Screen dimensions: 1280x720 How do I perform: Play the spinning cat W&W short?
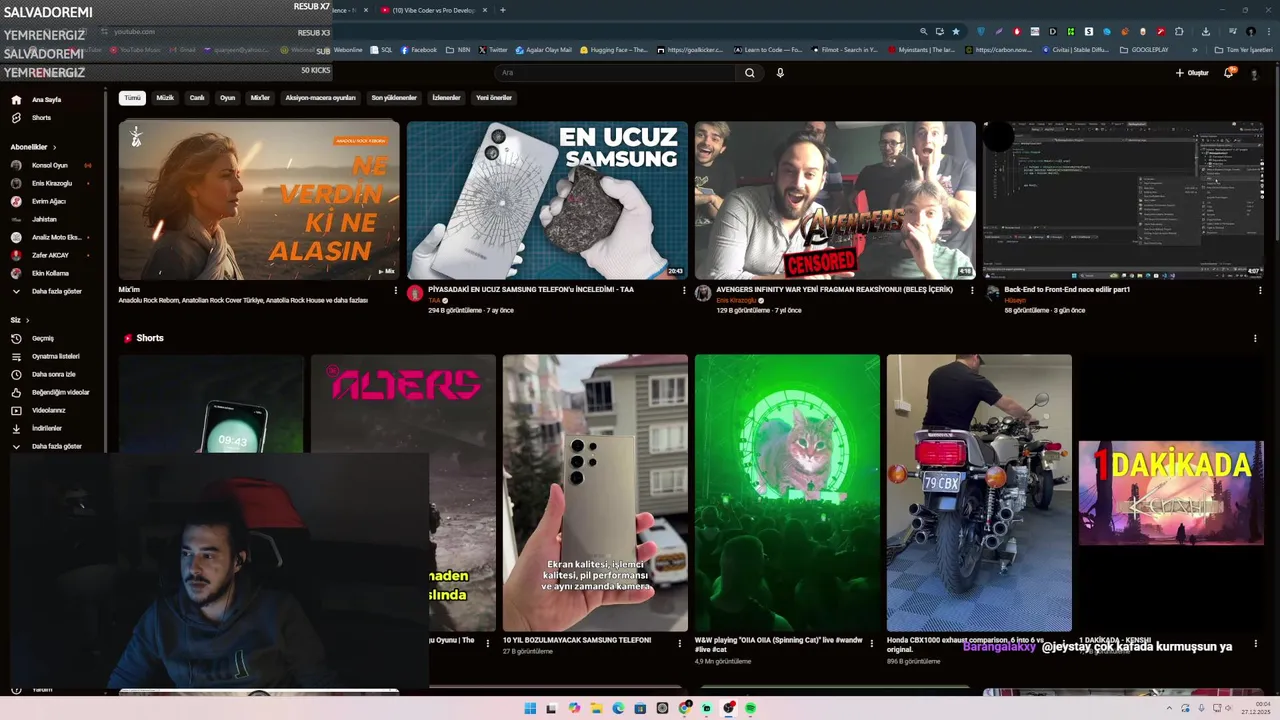point(787,493)
